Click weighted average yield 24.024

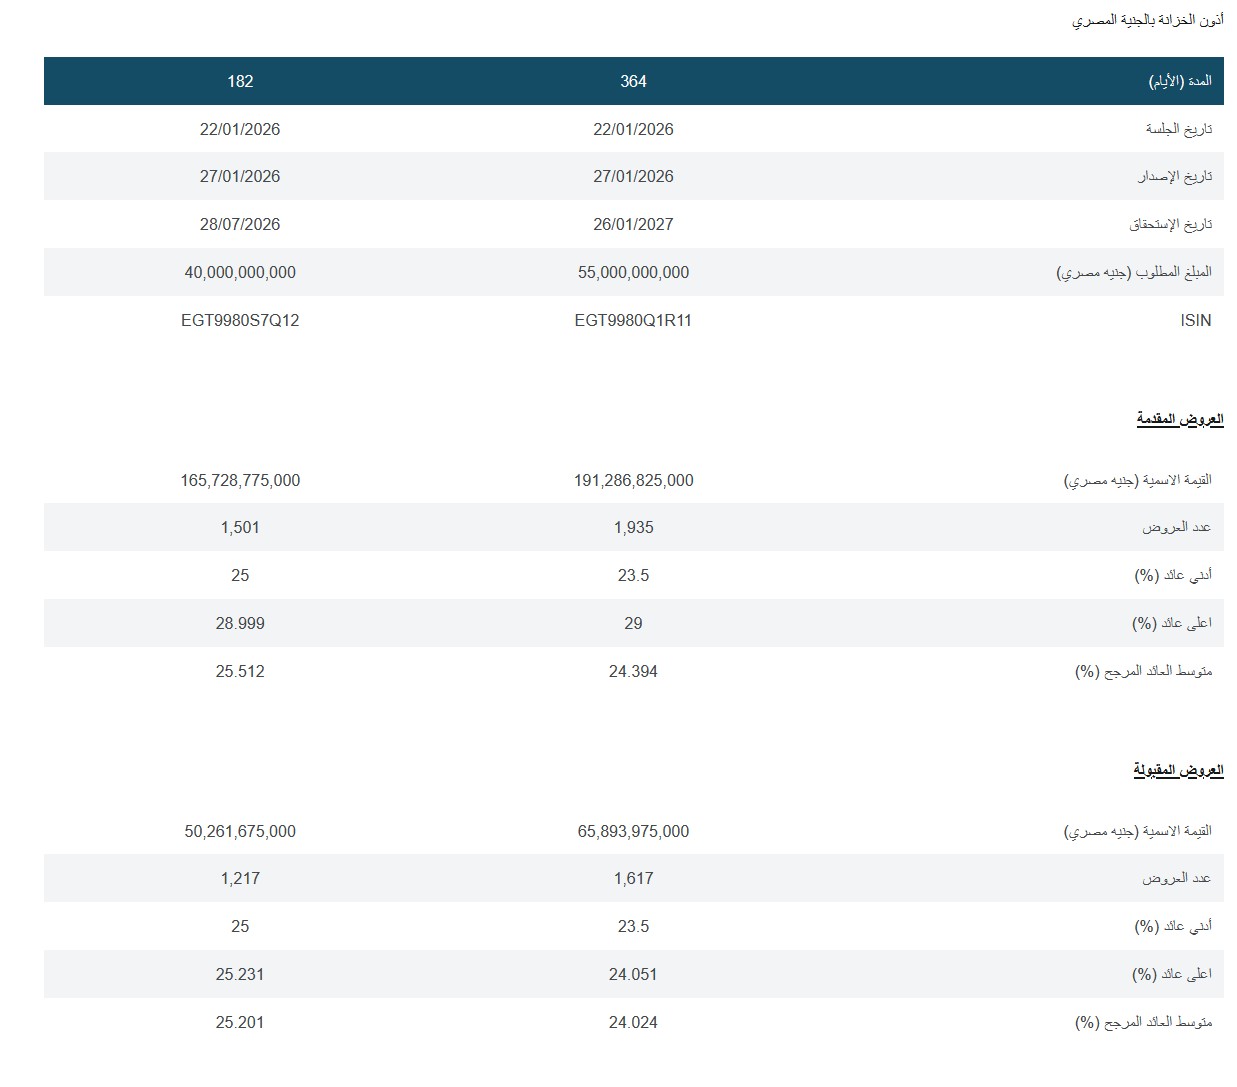pos(633,1022)
